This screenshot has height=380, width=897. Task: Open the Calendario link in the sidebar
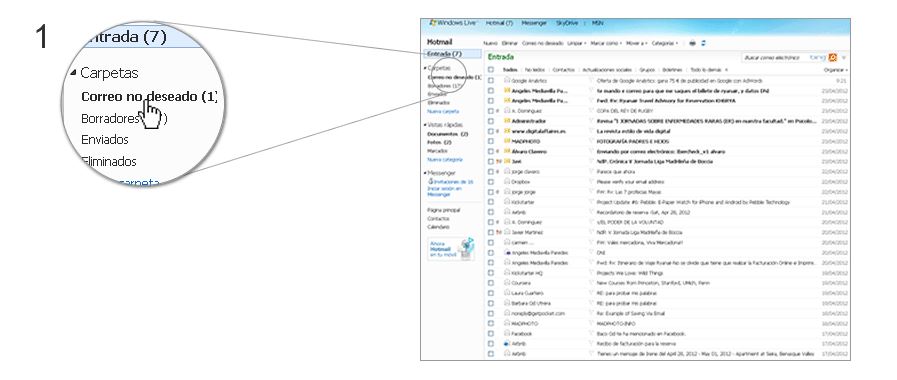coord(439,227)
